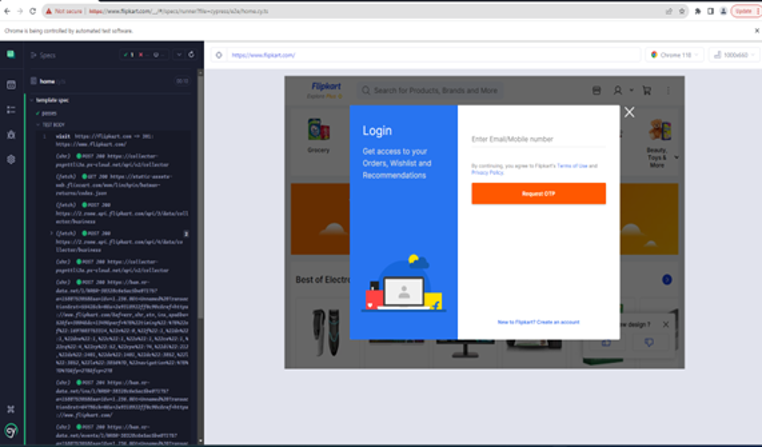The height and width of the screenshot is (447, 762).
Task: Click the share page icon in address bar
Action: pos(669,11)
